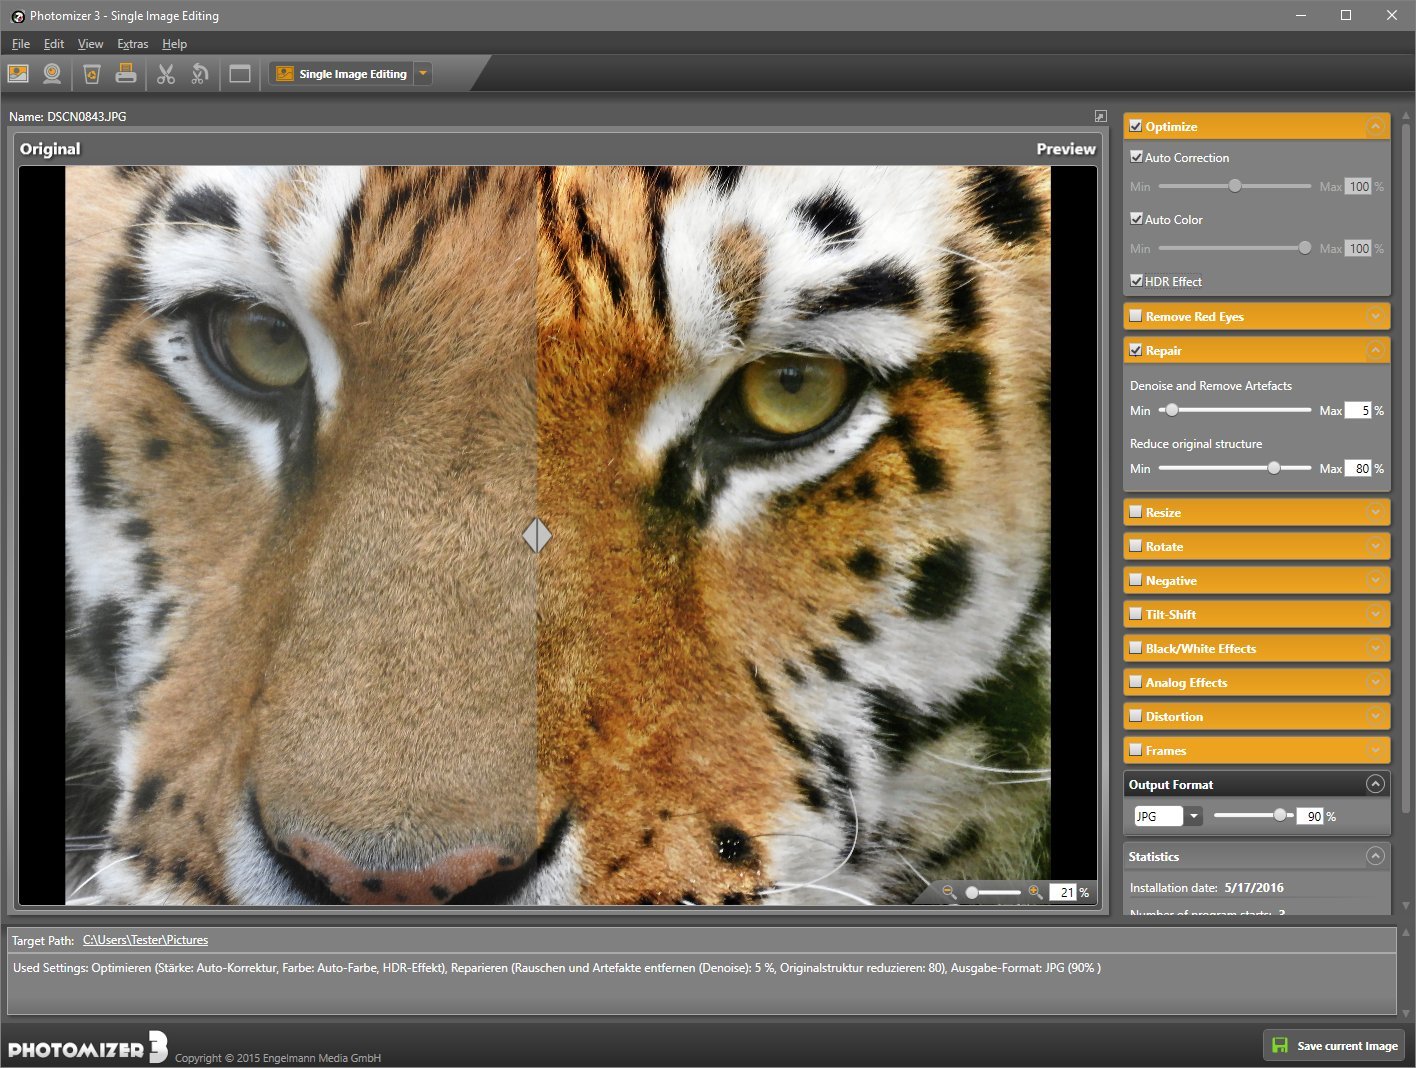This screenshot has width=1416, height=1068.
Task: Click the recycle bin toolbar icon
Action: [x=92, y=74]
